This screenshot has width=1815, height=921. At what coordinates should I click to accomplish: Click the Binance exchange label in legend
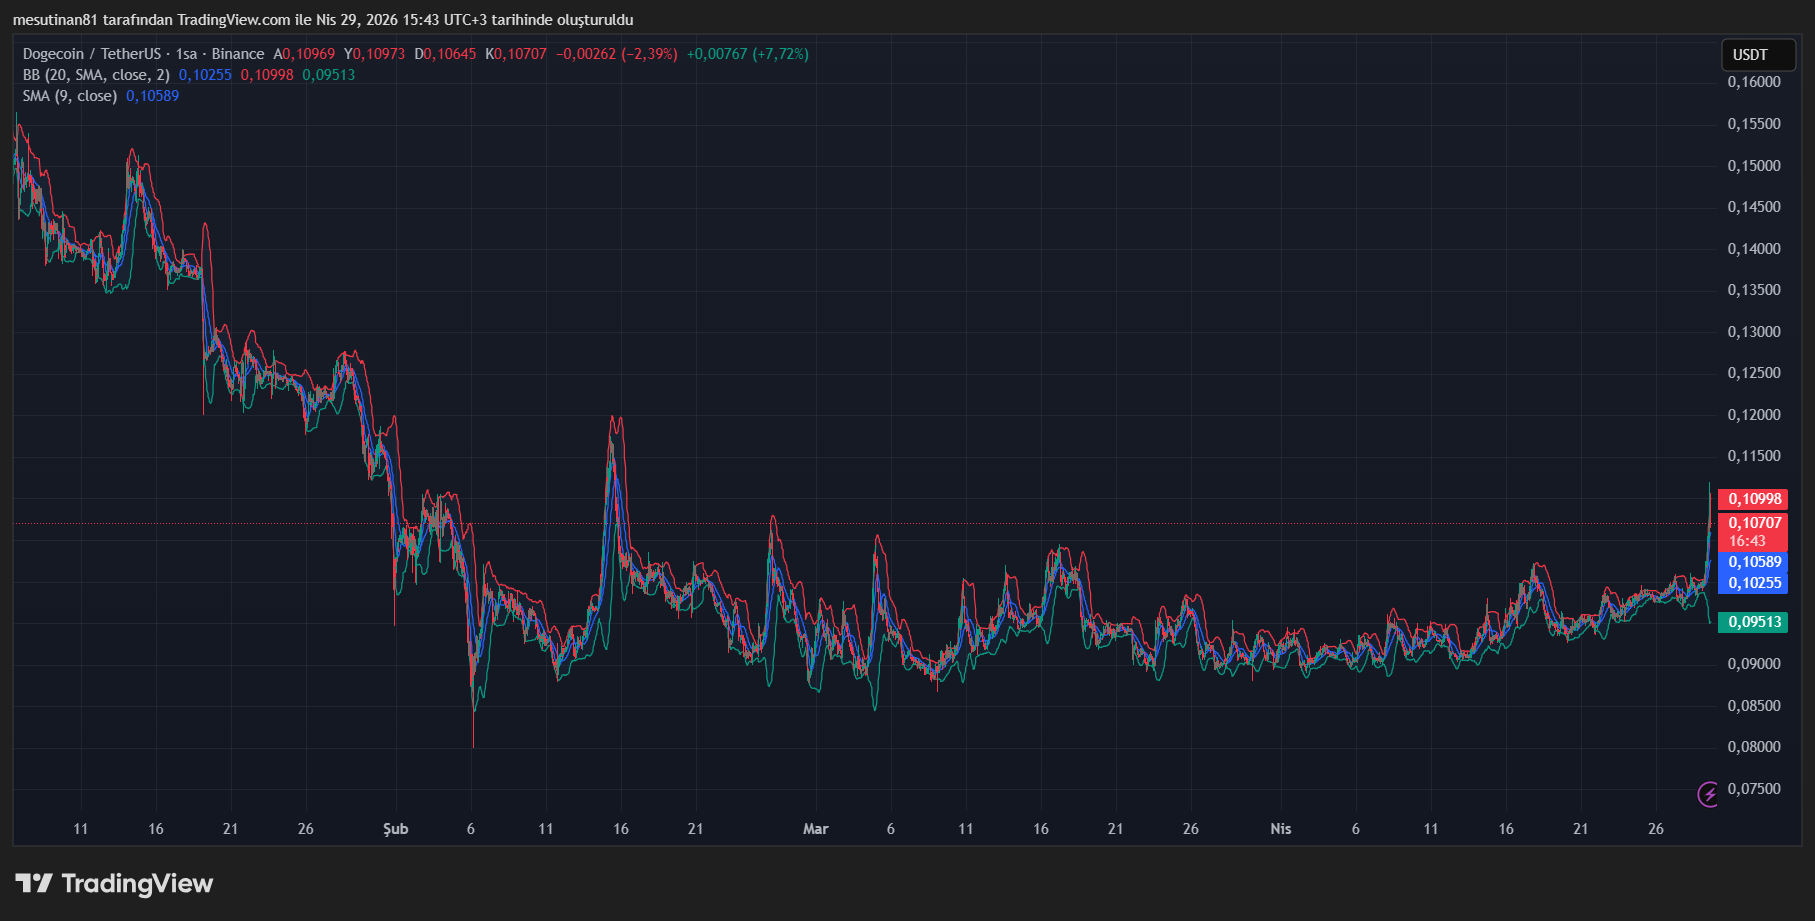point(238,54)
